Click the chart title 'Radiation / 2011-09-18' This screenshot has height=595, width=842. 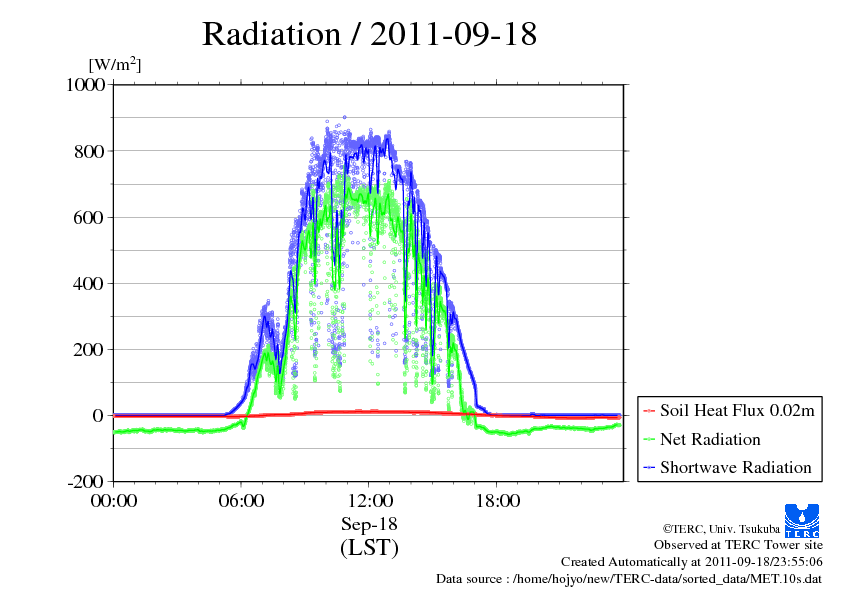coord(369,34)
